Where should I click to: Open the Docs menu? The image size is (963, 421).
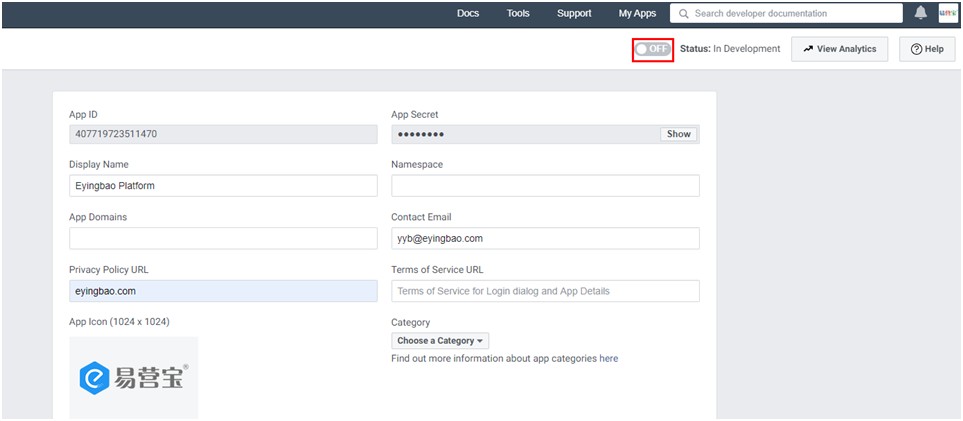468,13
